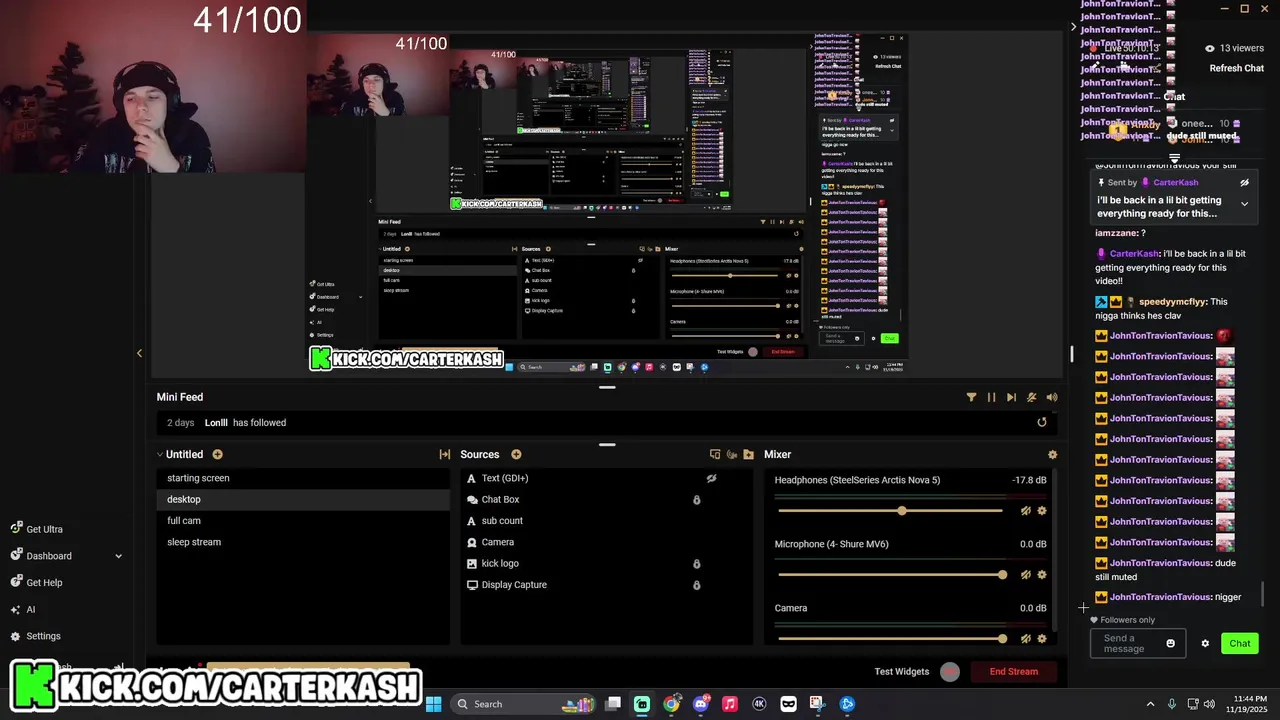Click the Windows taskbar Search box
This screenshot has height=720, width=1280.
[x=525, y=704]
